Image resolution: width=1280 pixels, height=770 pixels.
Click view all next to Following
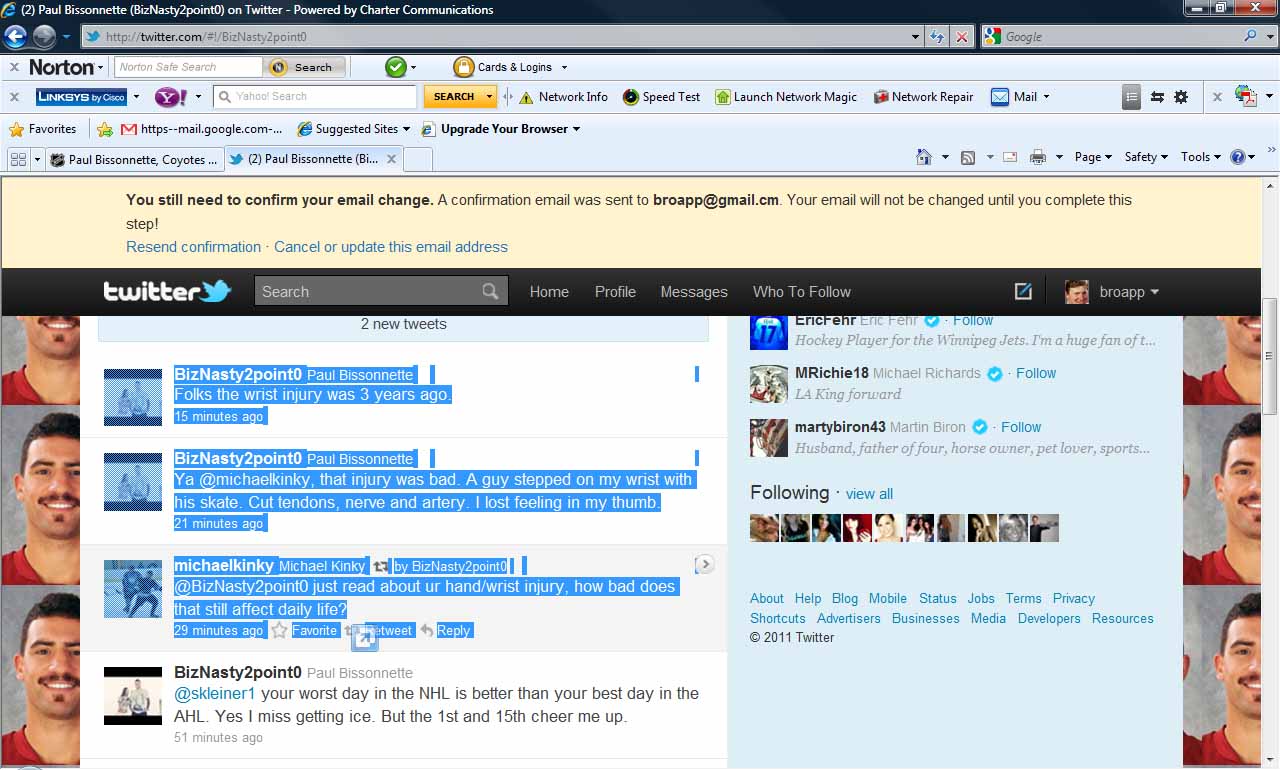tap(869, 494)
